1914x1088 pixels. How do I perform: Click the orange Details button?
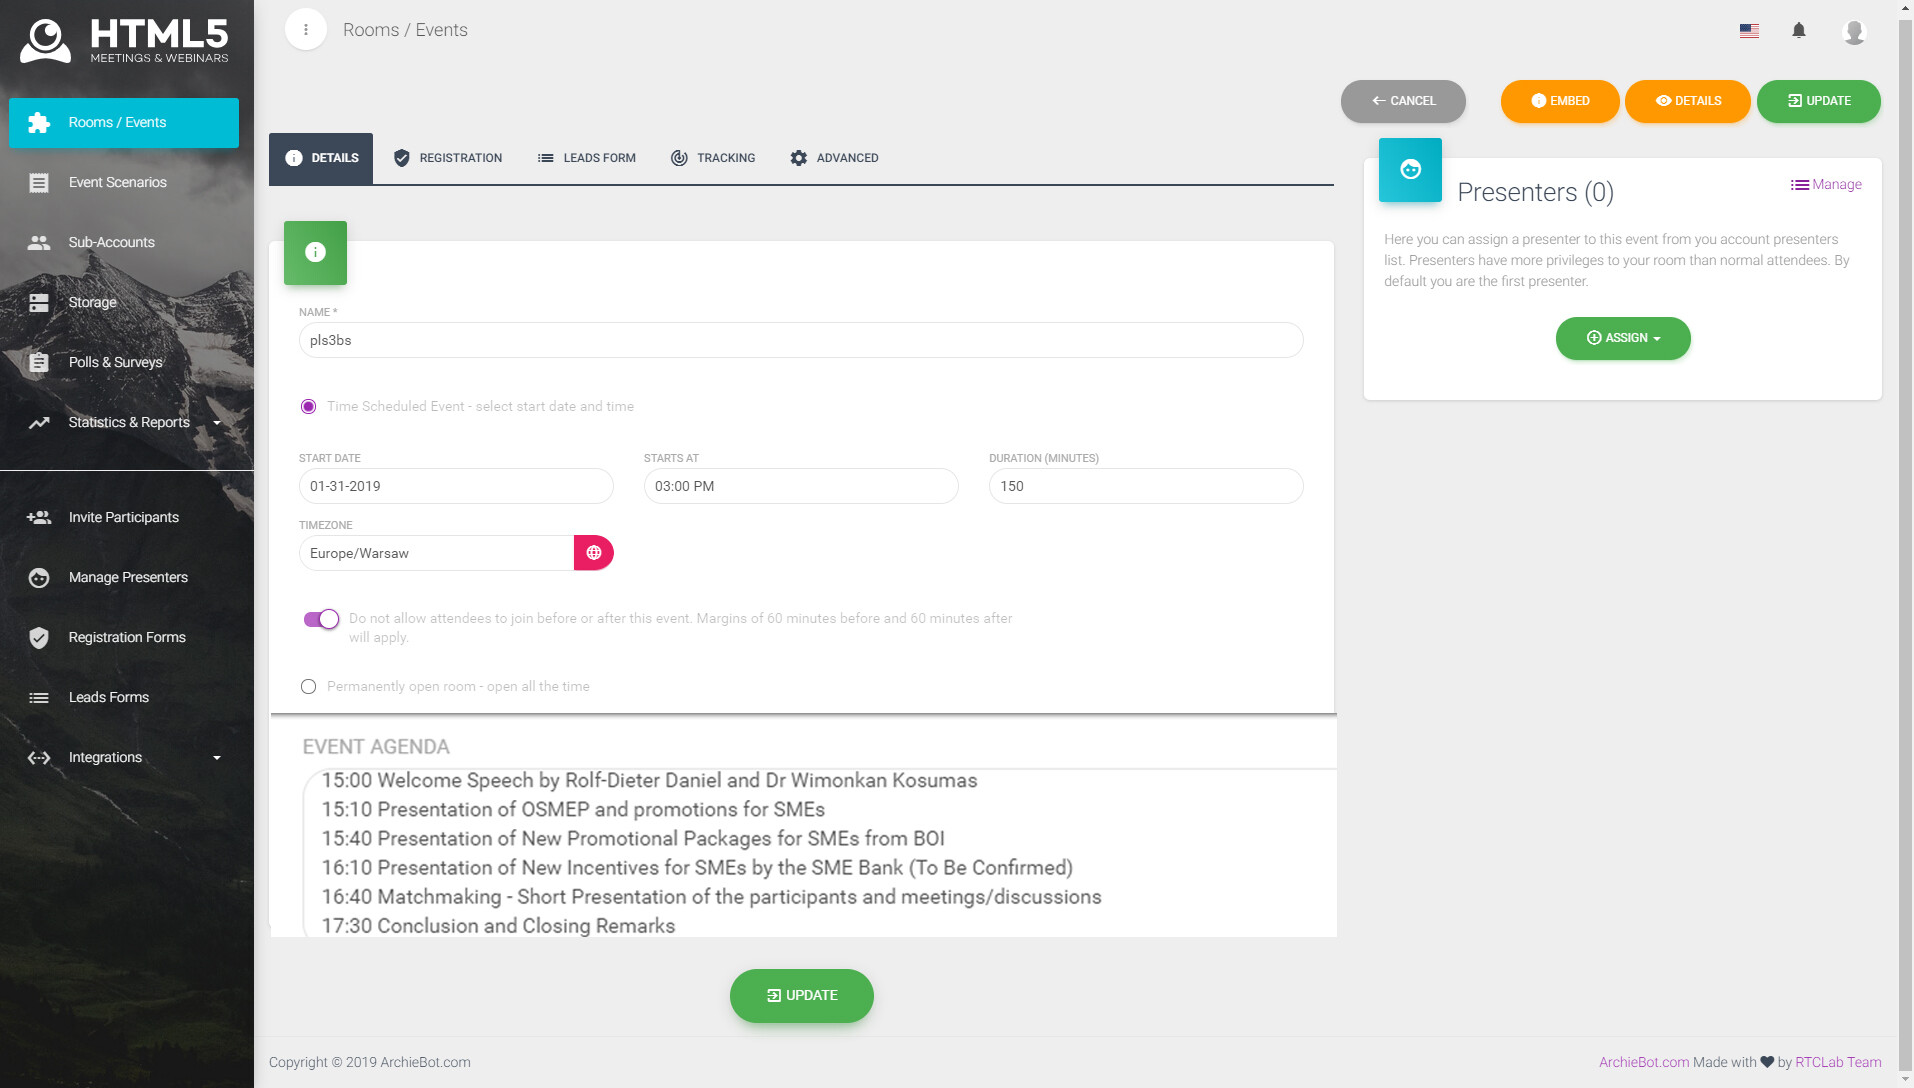pyautogui.click(x=1688, y=101)
